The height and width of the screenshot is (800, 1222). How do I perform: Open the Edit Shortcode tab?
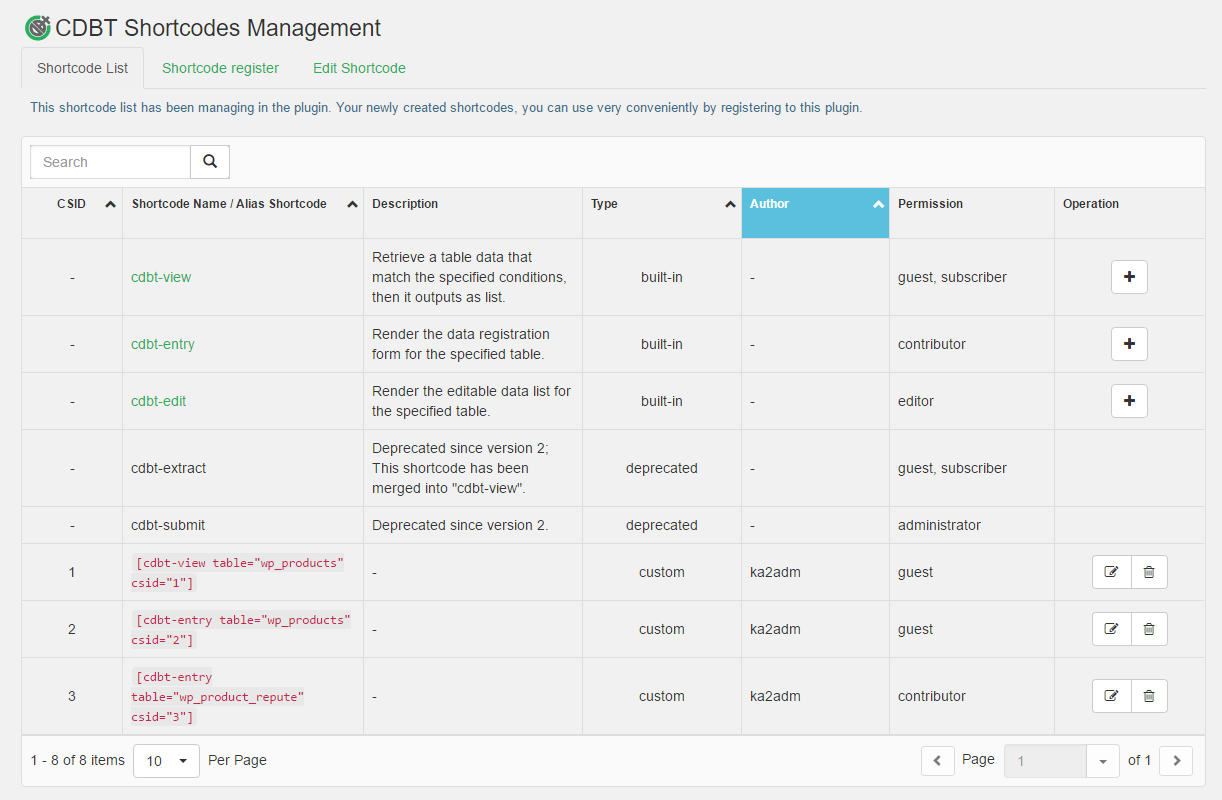[x=359, y=68]
